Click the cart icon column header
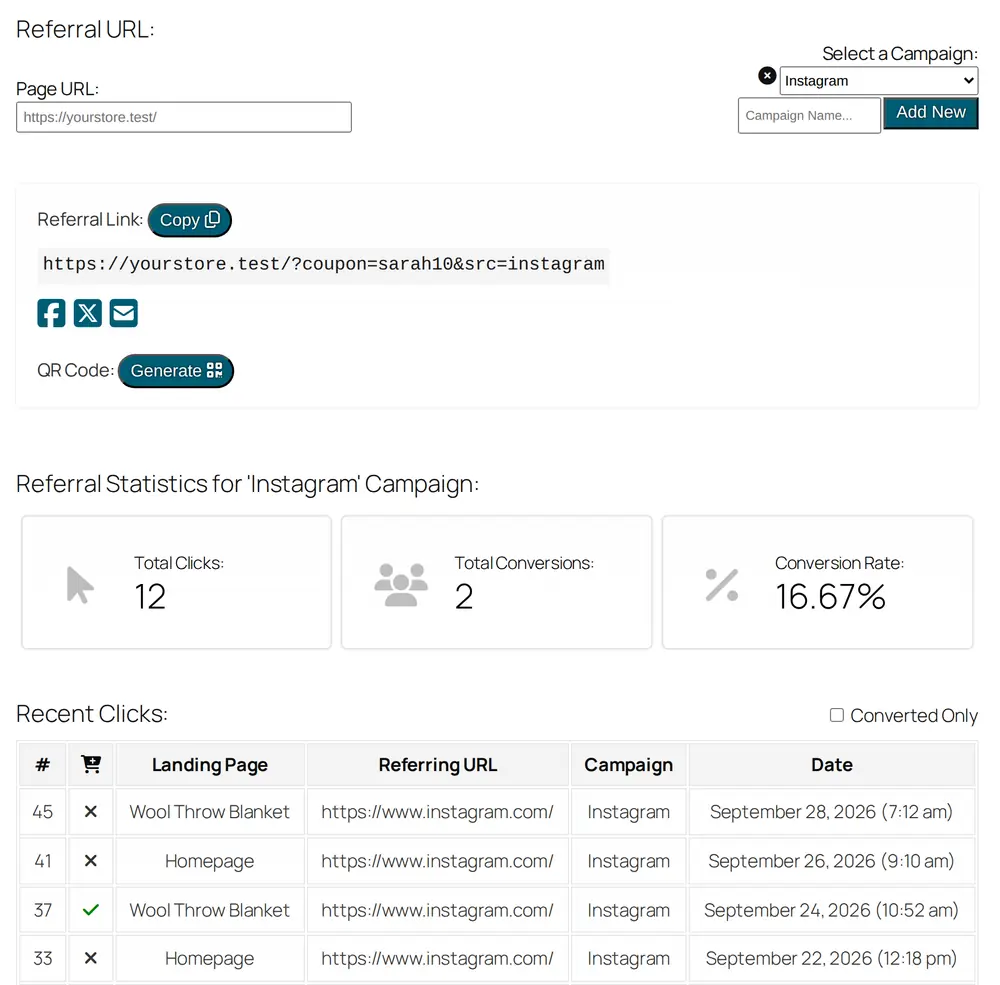 point(91,764)
